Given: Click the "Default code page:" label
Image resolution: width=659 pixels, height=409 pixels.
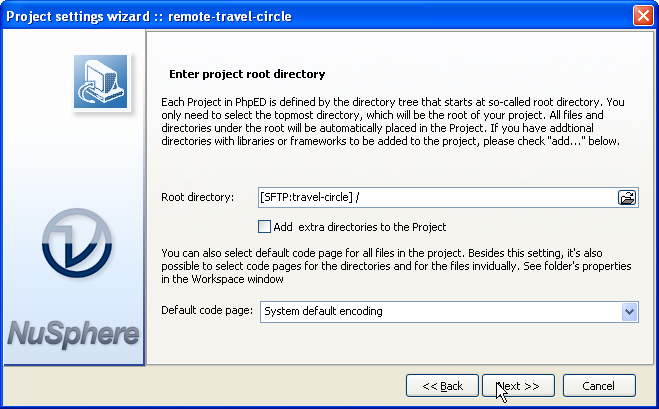Looking at the screenshot, I should coord(207,312).
